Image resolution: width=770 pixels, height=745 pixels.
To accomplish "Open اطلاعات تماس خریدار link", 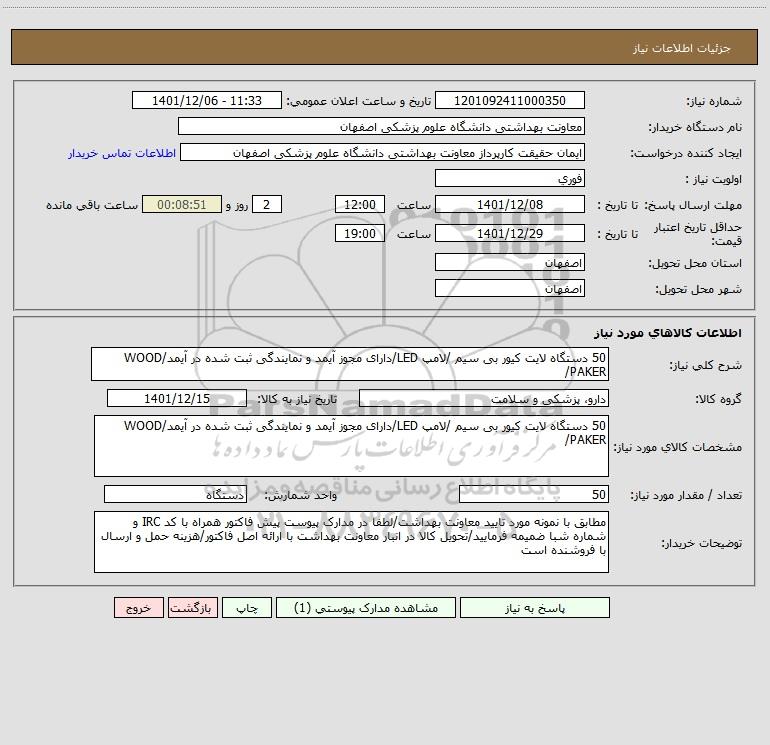I will 122,153.
